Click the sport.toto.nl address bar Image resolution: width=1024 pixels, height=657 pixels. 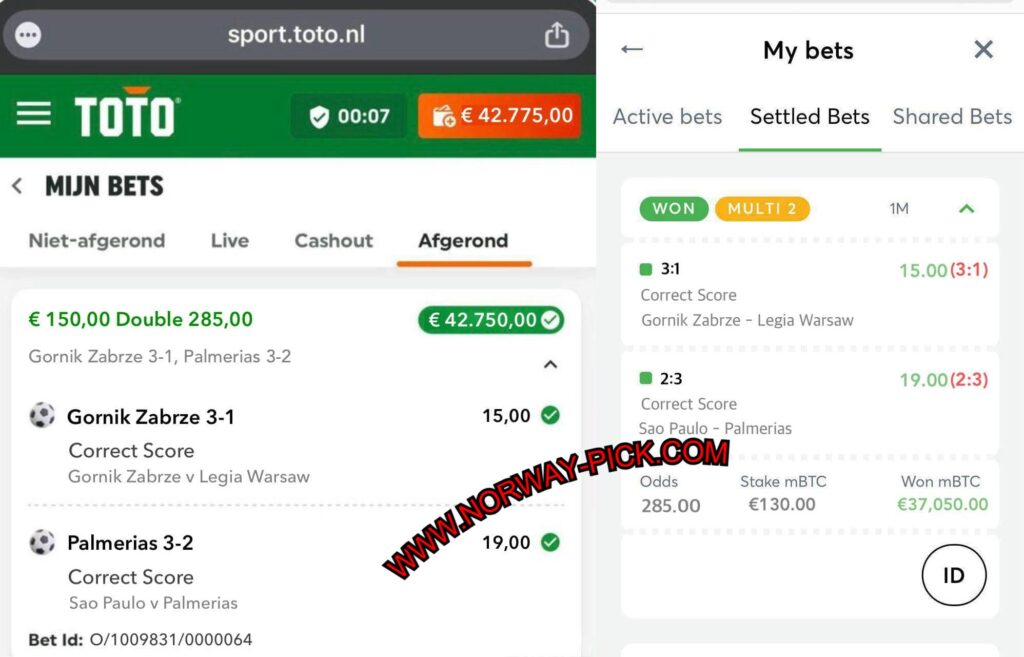[x=296, y=35]
